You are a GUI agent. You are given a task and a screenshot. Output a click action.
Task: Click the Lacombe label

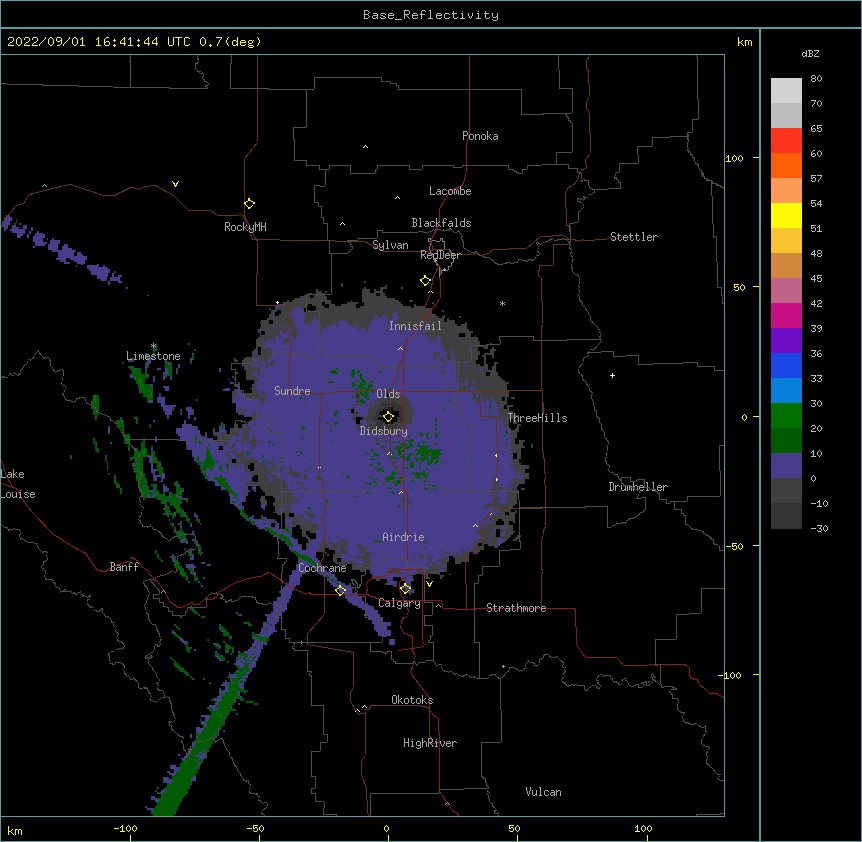click(x=450, y=191)
